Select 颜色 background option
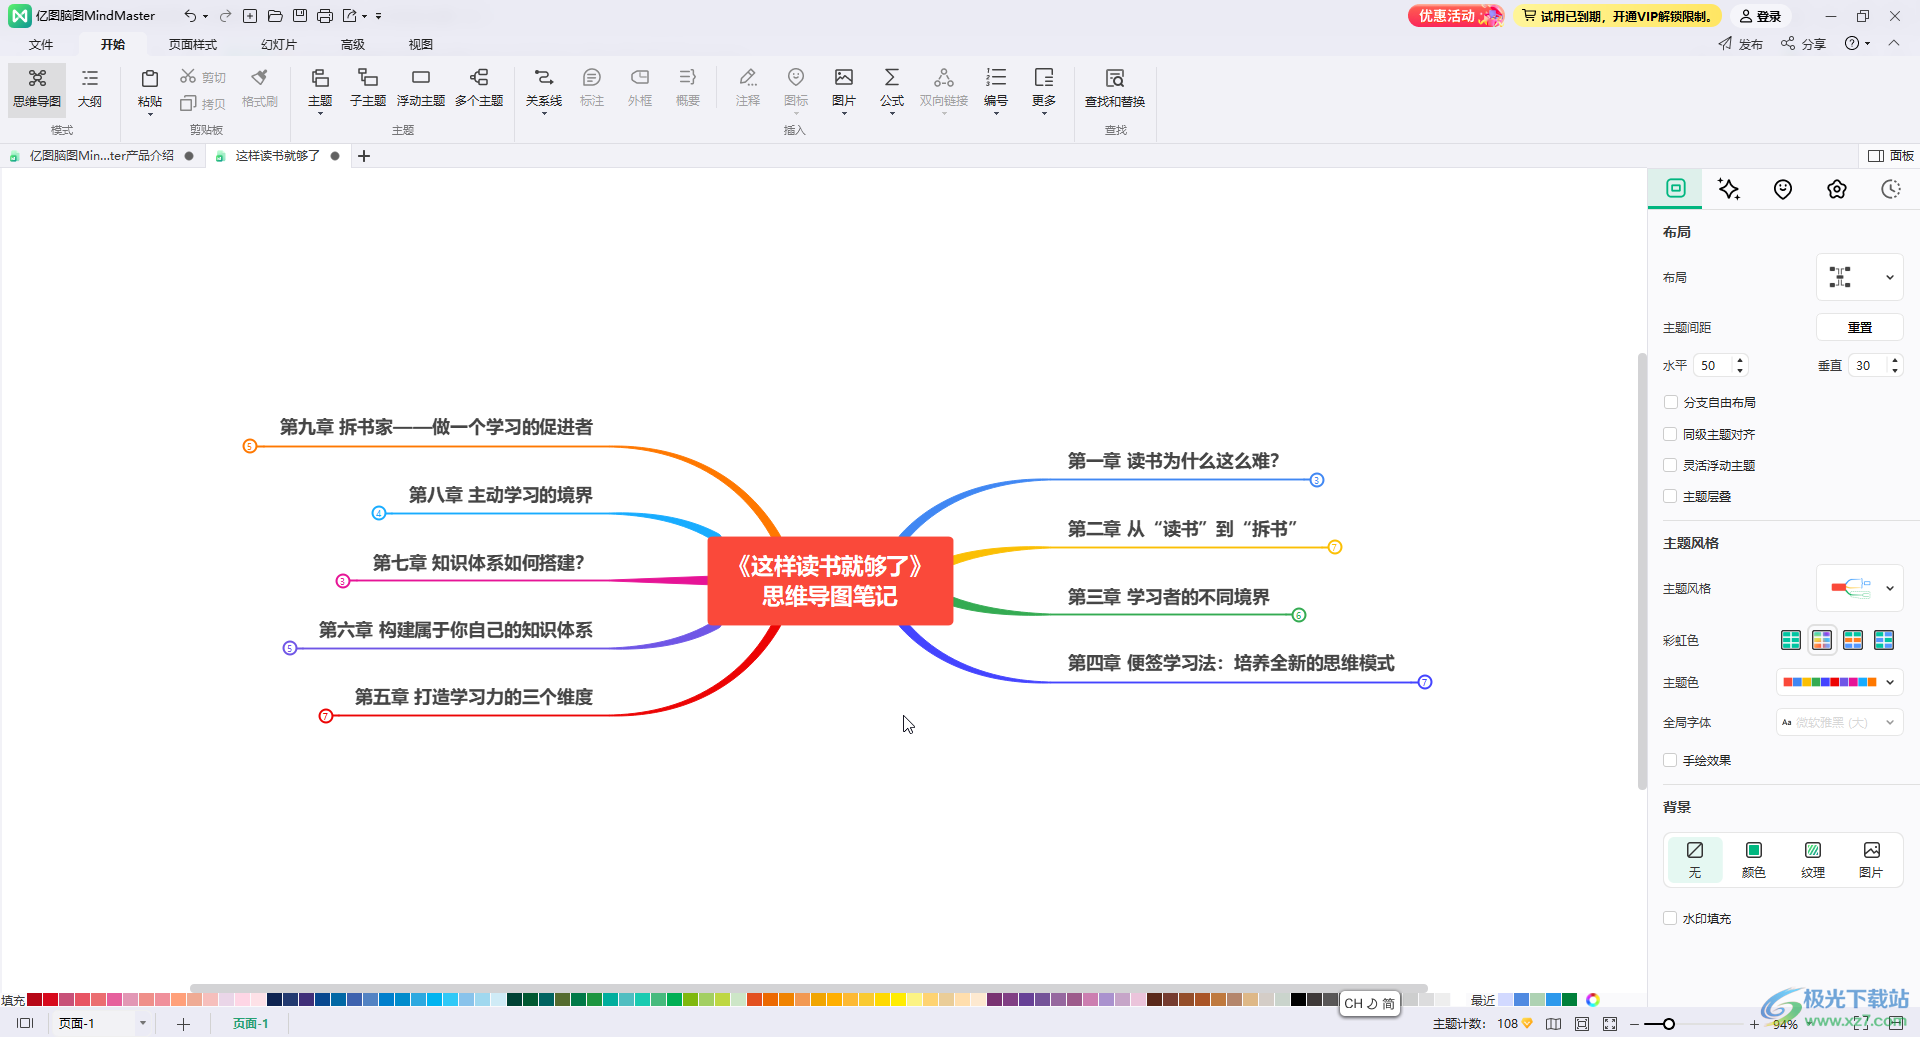 point(1754,860)
